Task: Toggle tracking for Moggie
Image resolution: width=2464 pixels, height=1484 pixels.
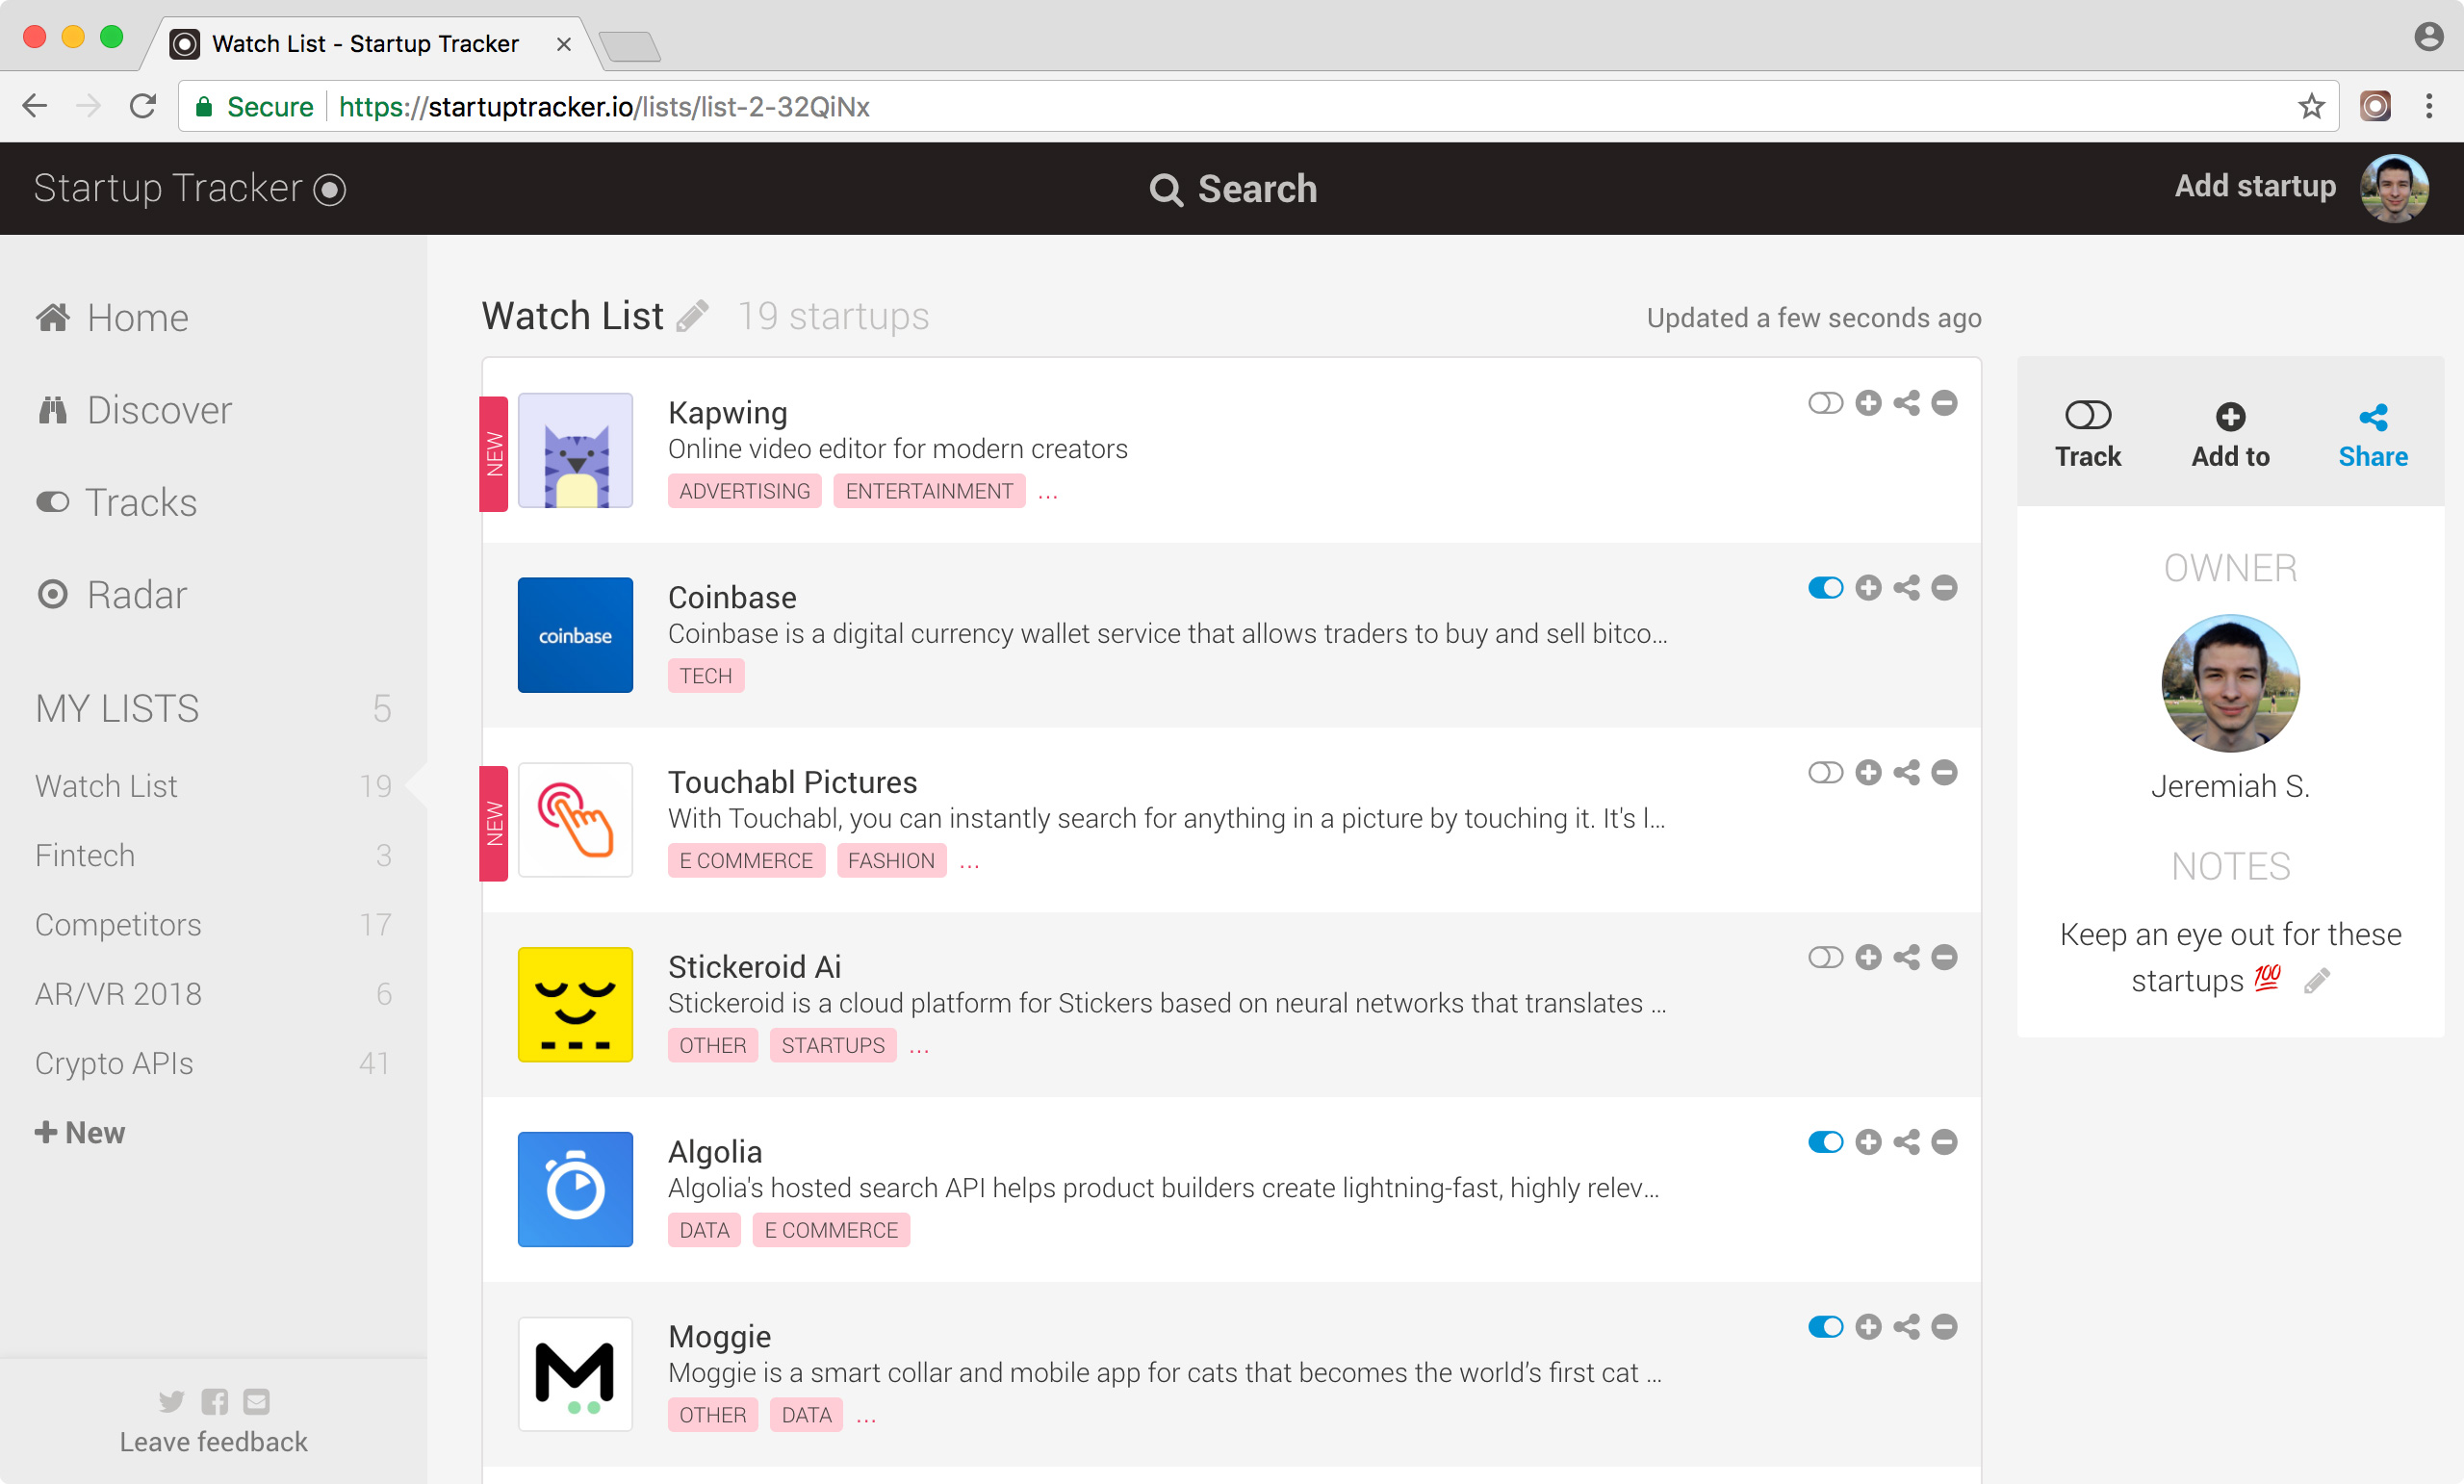Action: coord(1825,1327)
